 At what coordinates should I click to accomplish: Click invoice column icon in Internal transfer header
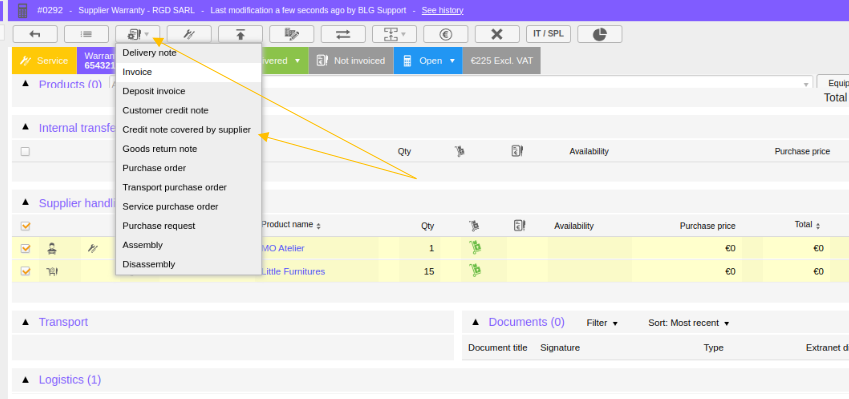pyautogui.click(x=517, y=151)
